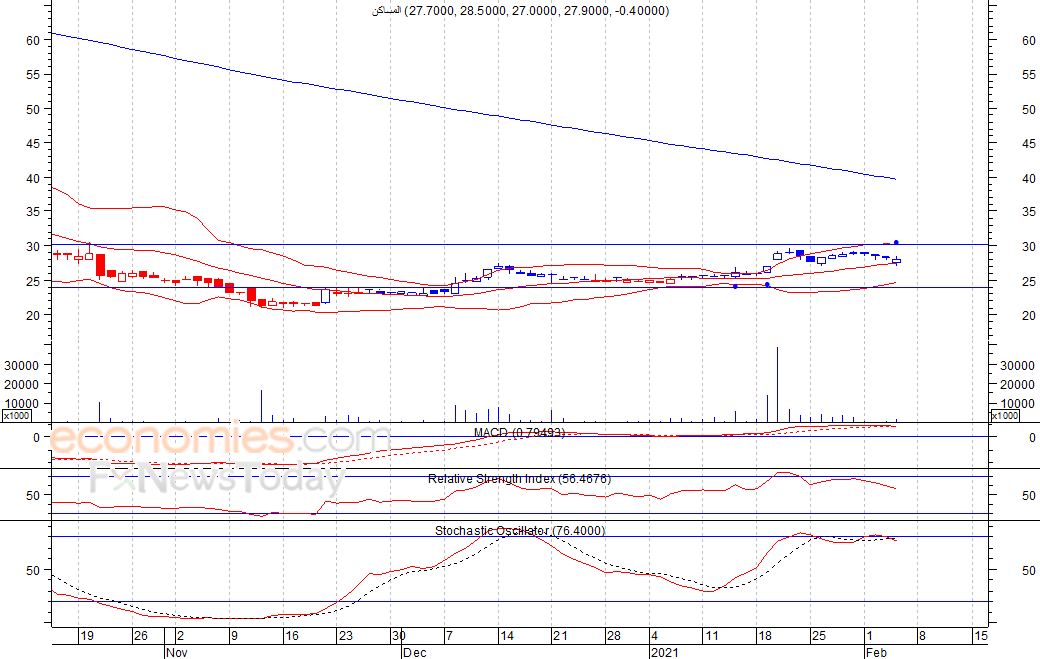1040x659 pixels.
Task: Click the OHLC values title at chart top
Action: click(x=520, y=11)
